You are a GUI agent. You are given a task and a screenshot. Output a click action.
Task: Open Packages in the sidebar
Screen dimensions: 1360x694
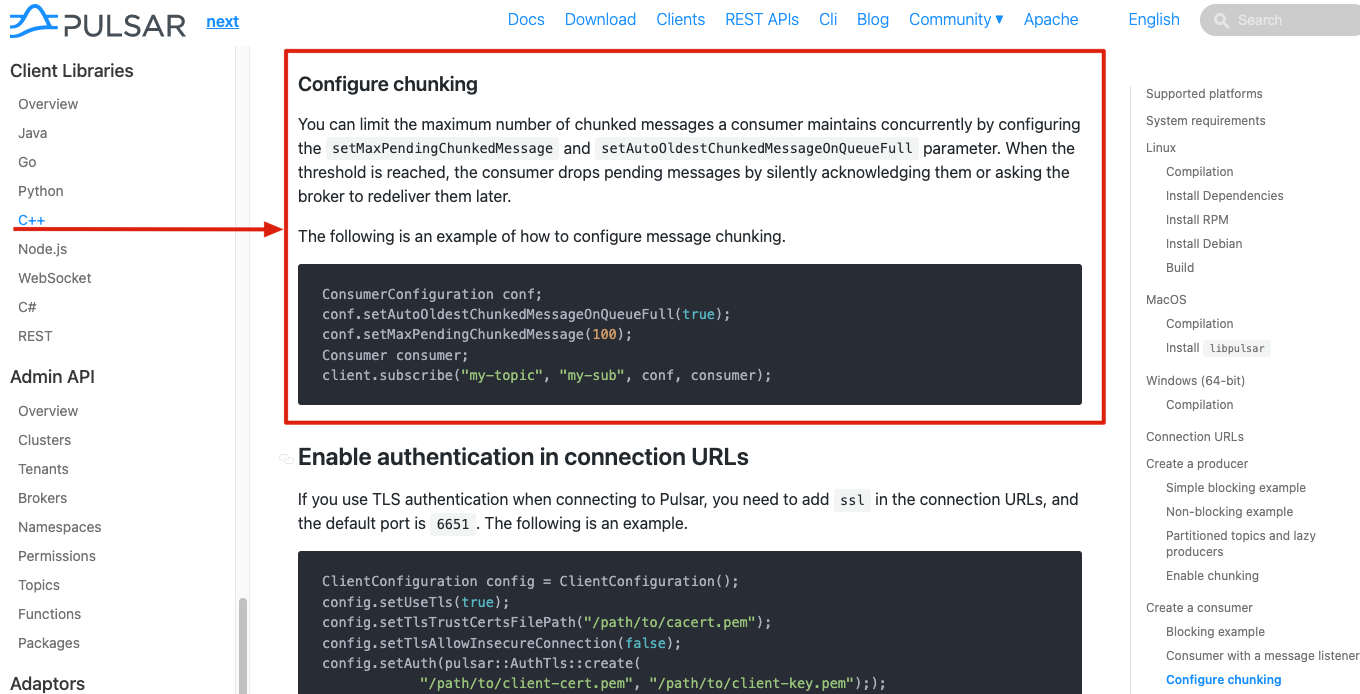[x=49, y=643]
